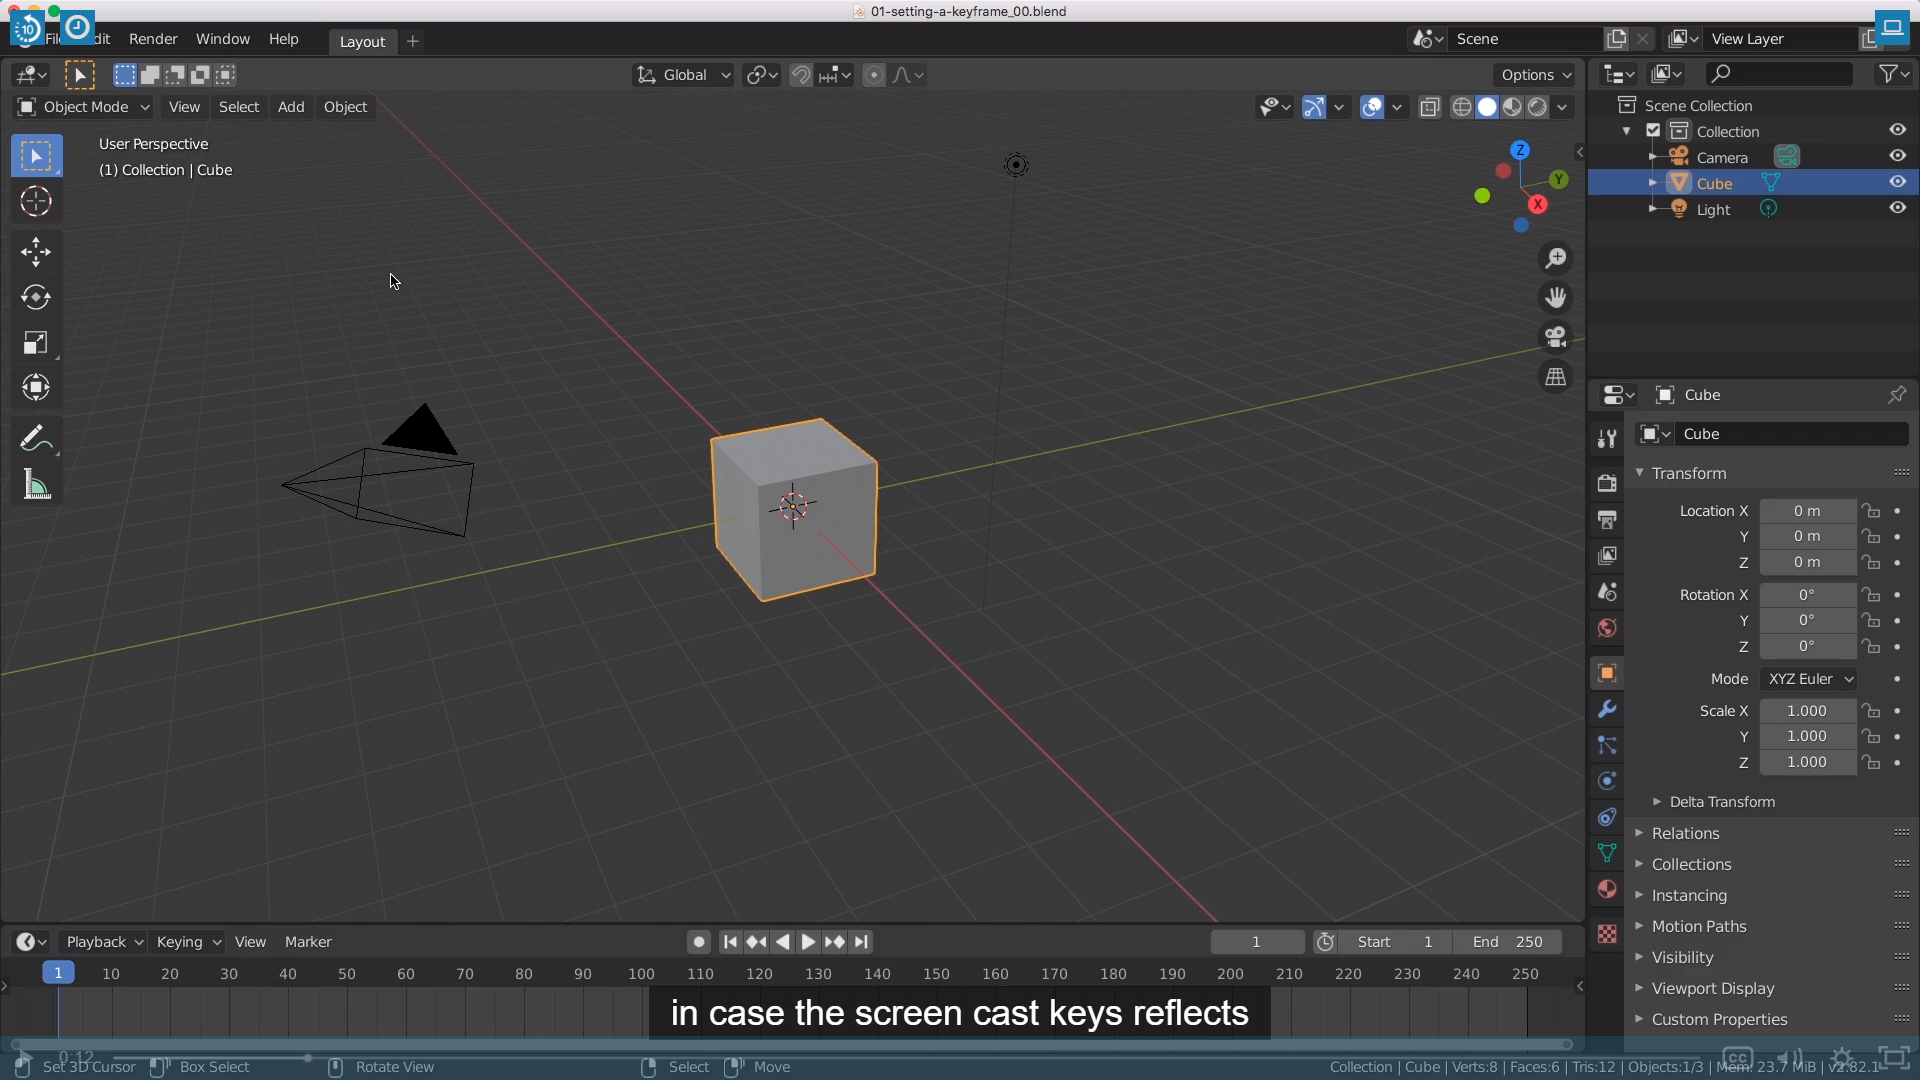Toggle Light visibility eye icon
1920x1080 pixels.
tap(1897, 208)
